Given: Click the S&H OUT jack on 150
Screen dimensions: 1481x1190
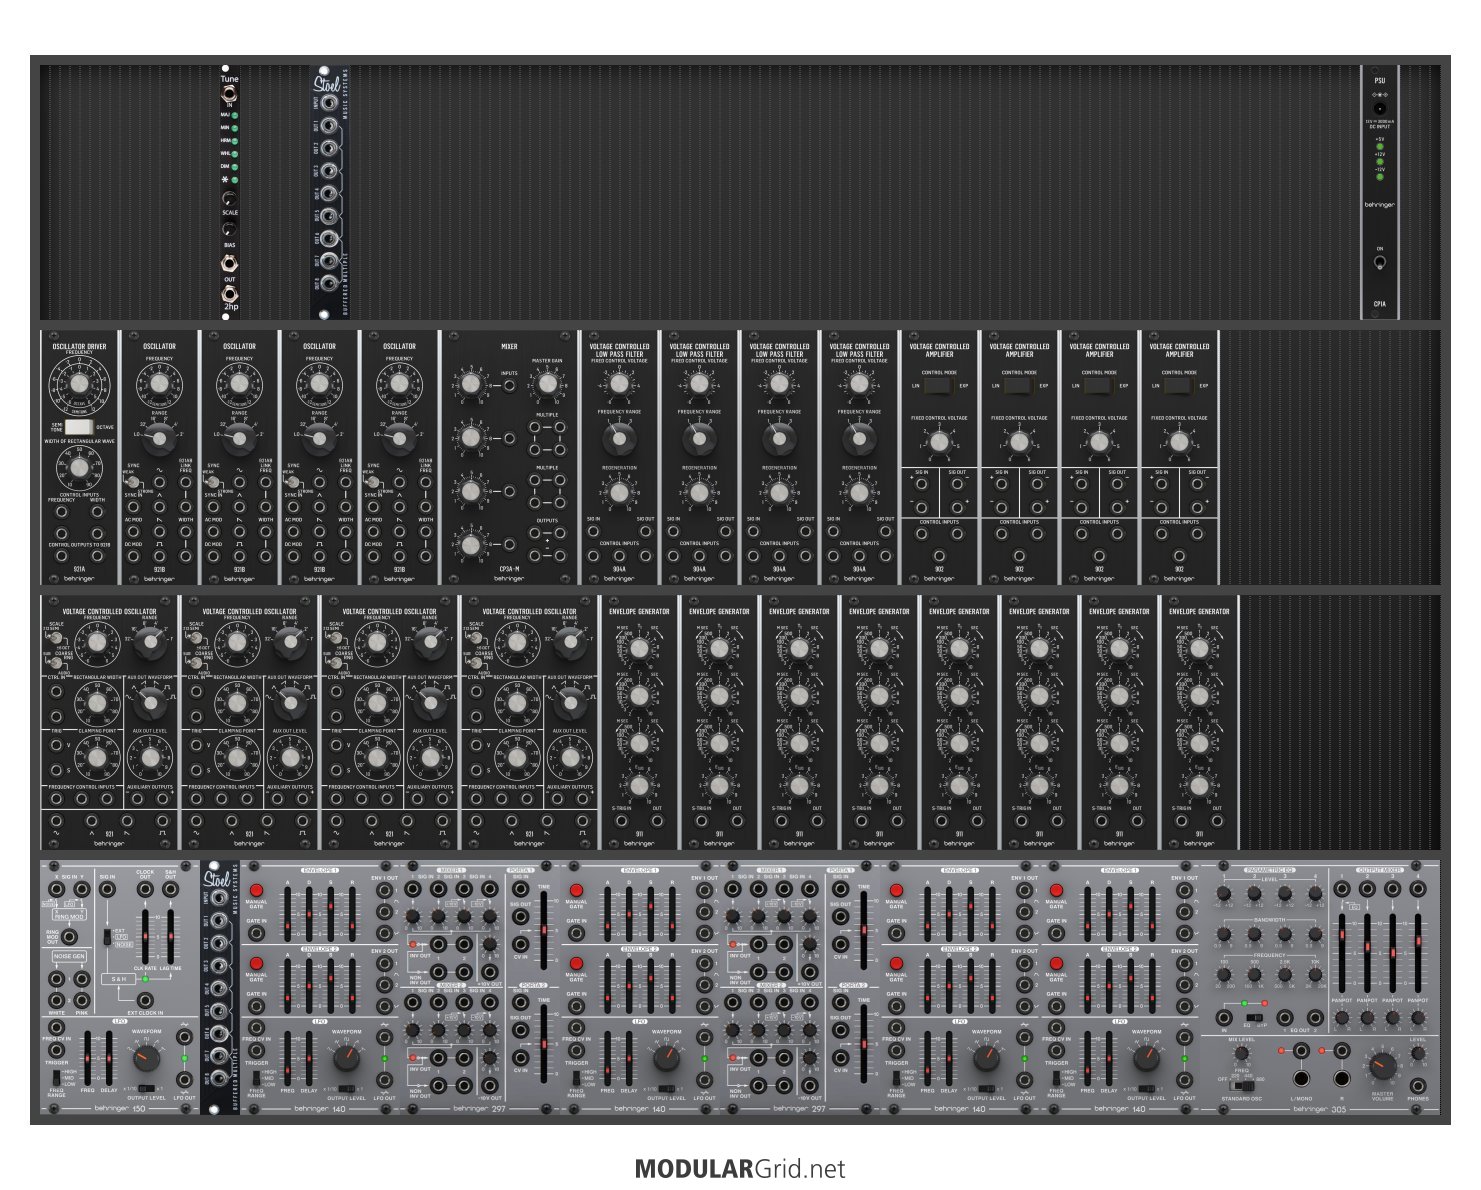Looking at the screenshot, I should [x=170, y=889].
